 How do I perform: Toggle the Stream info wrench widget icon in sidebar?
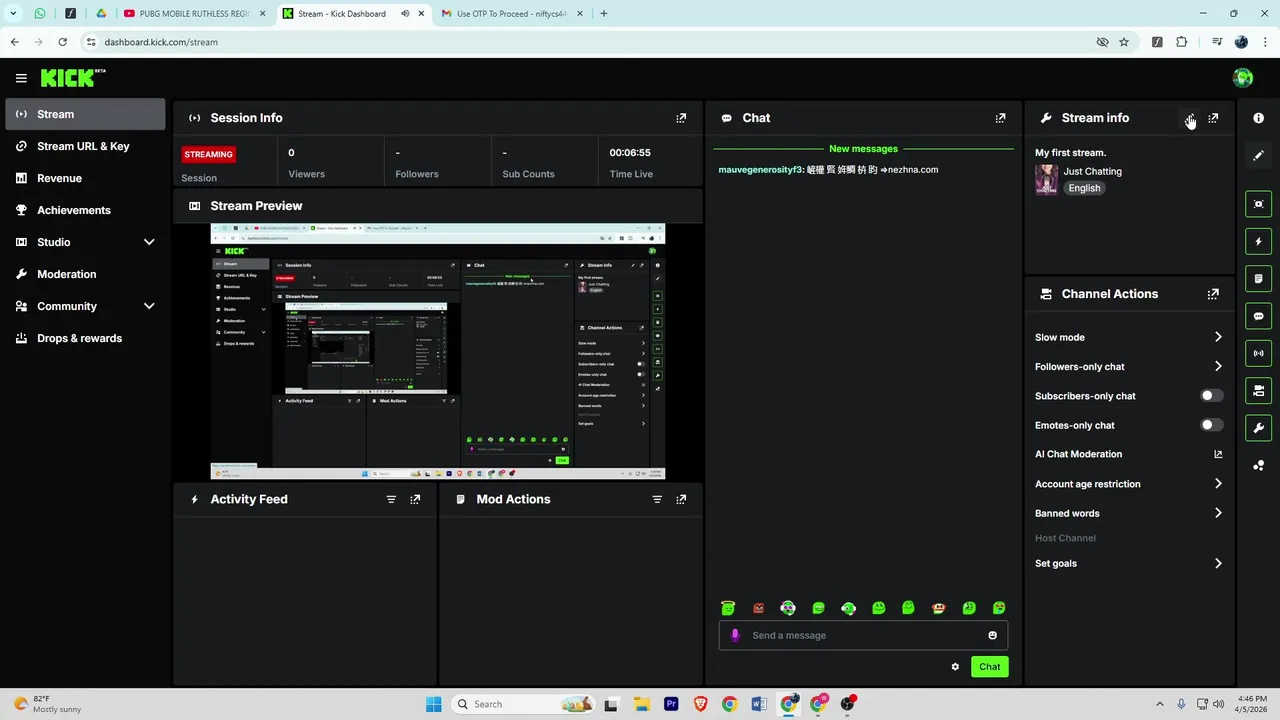pos(1258,428)
